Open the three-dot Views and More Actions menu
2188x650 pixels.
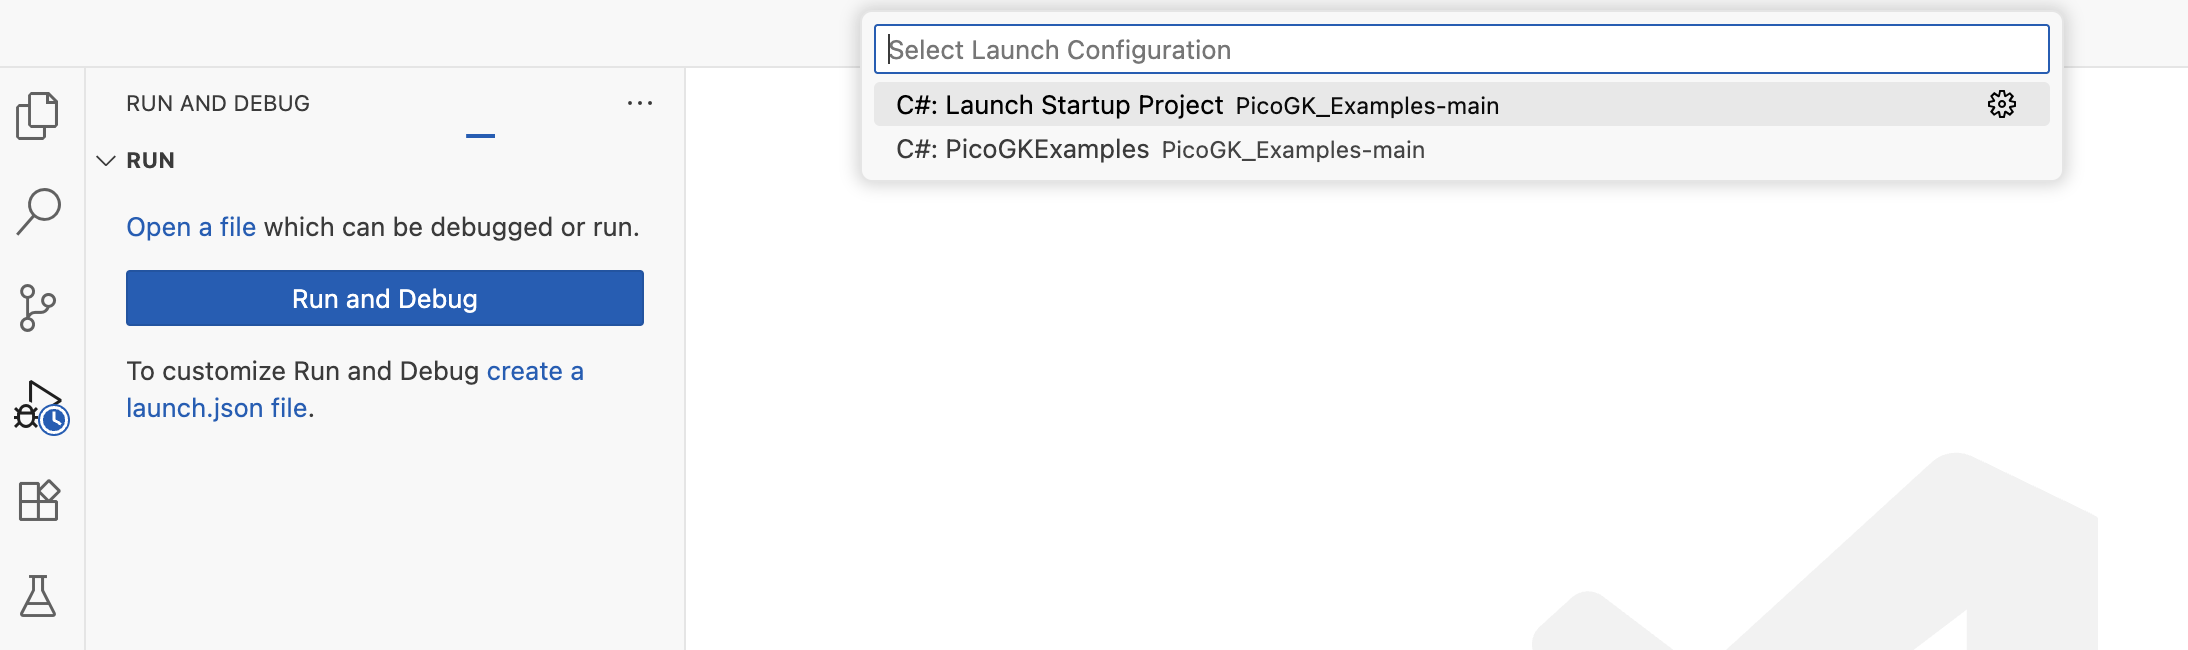click(x=640, y=103)
